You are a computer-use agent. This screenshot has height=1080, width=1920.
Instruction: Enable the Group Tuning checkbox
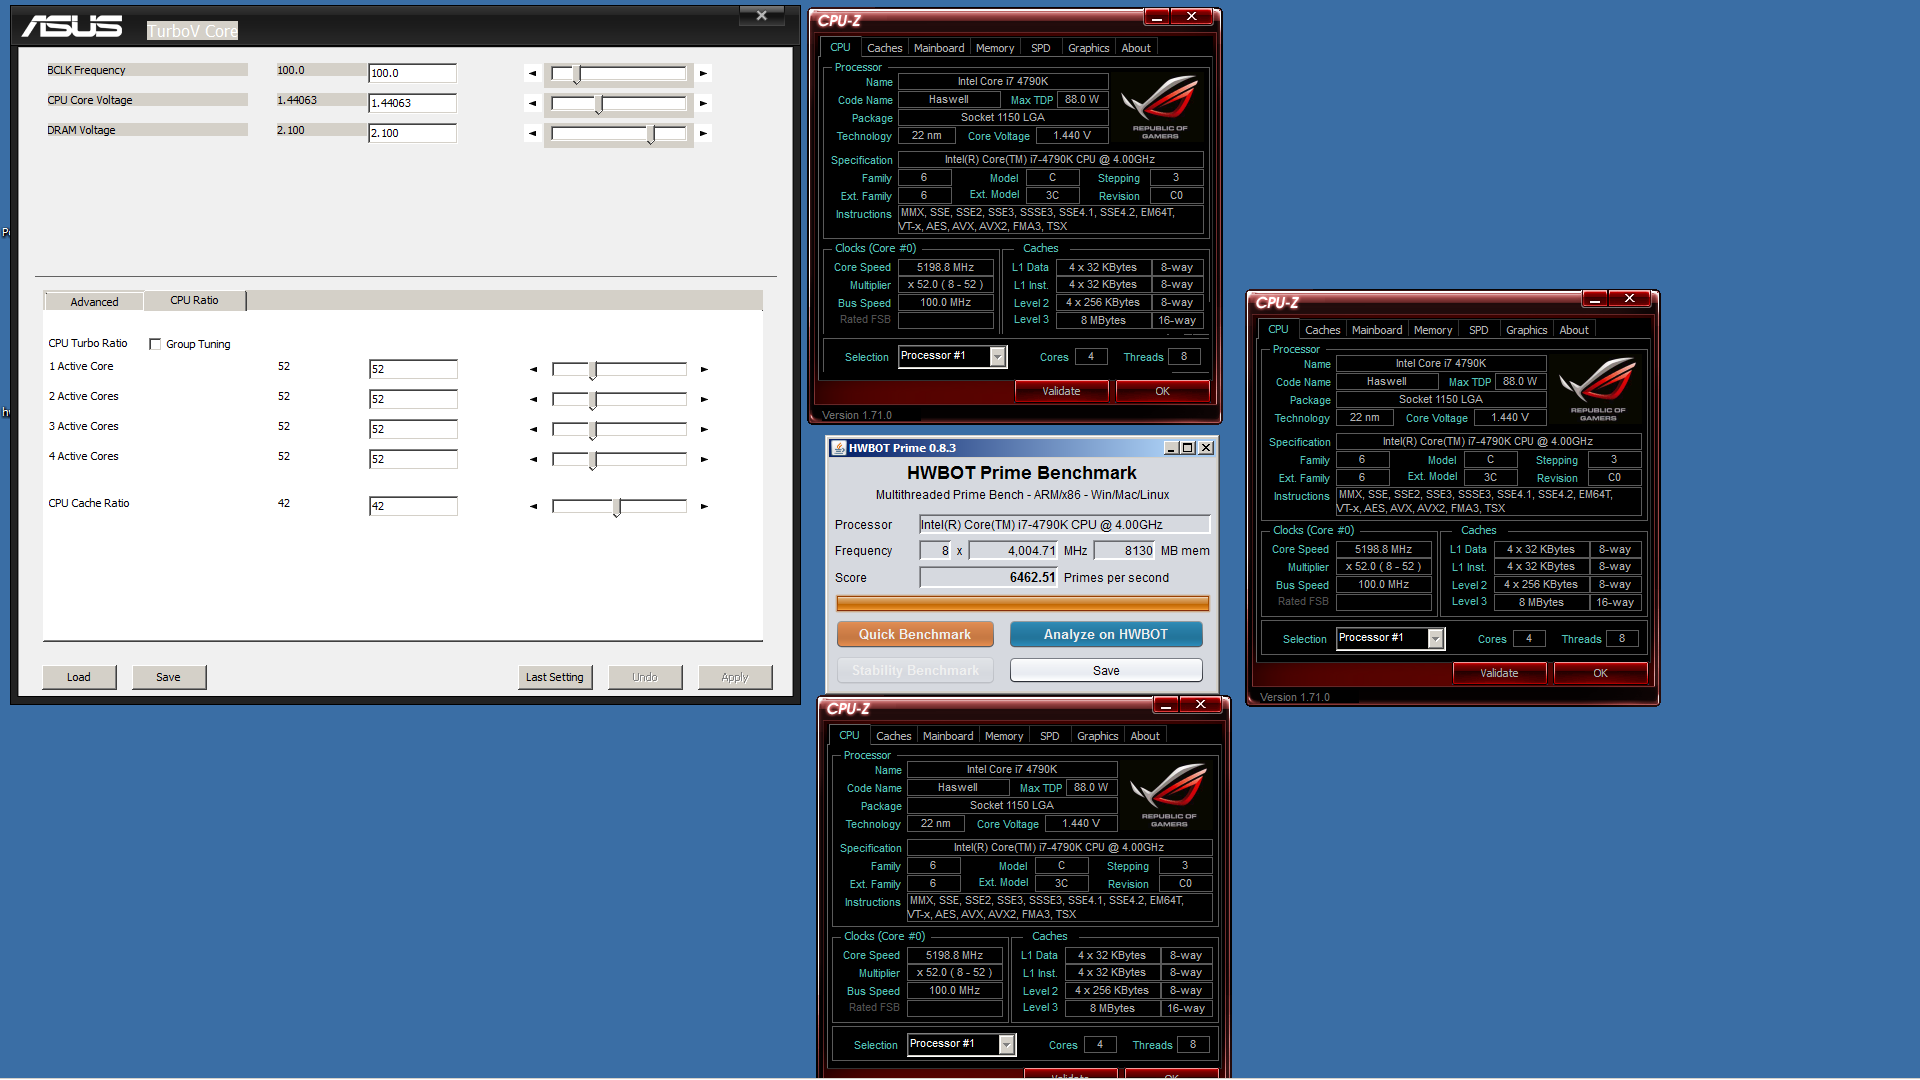coord(155,344)
